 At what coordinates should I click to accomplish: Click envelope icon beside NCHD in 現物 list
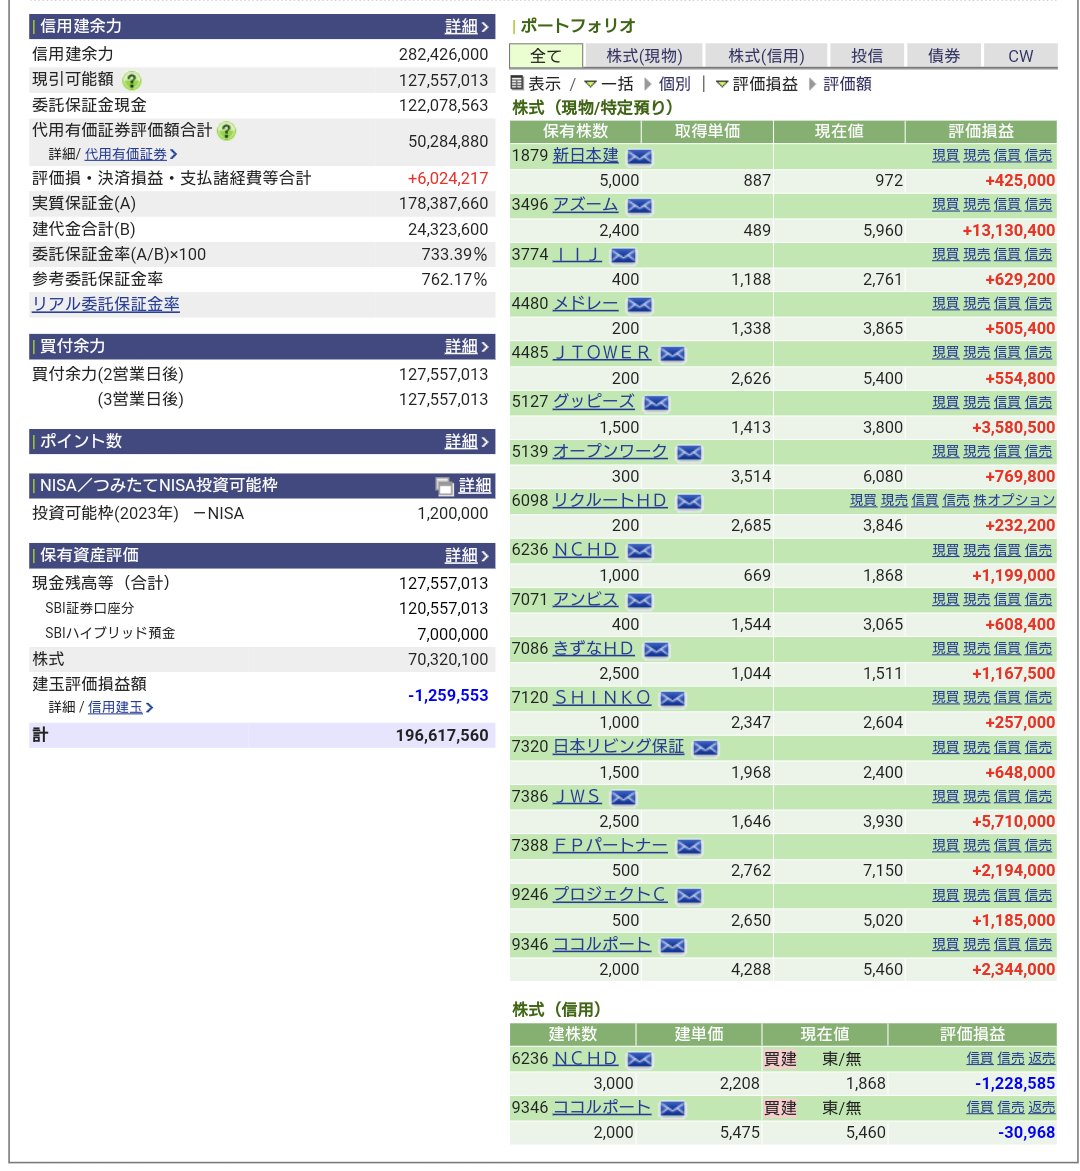[639, 551]
